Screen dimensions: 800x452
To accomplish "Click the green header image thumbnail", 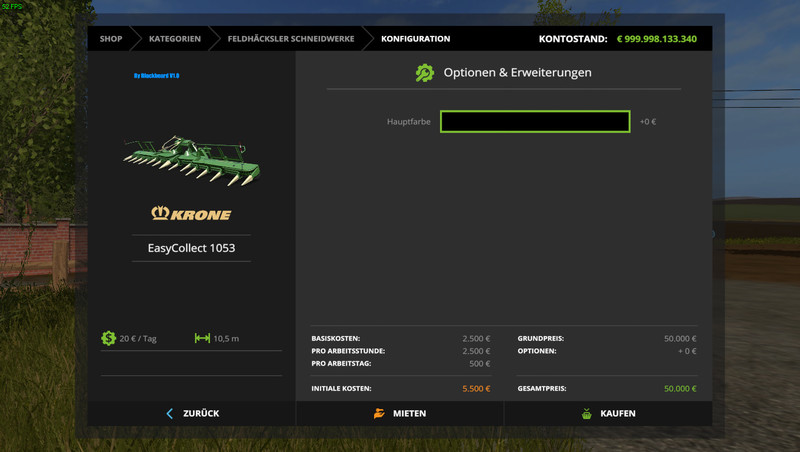I will (x=191, y=159).
